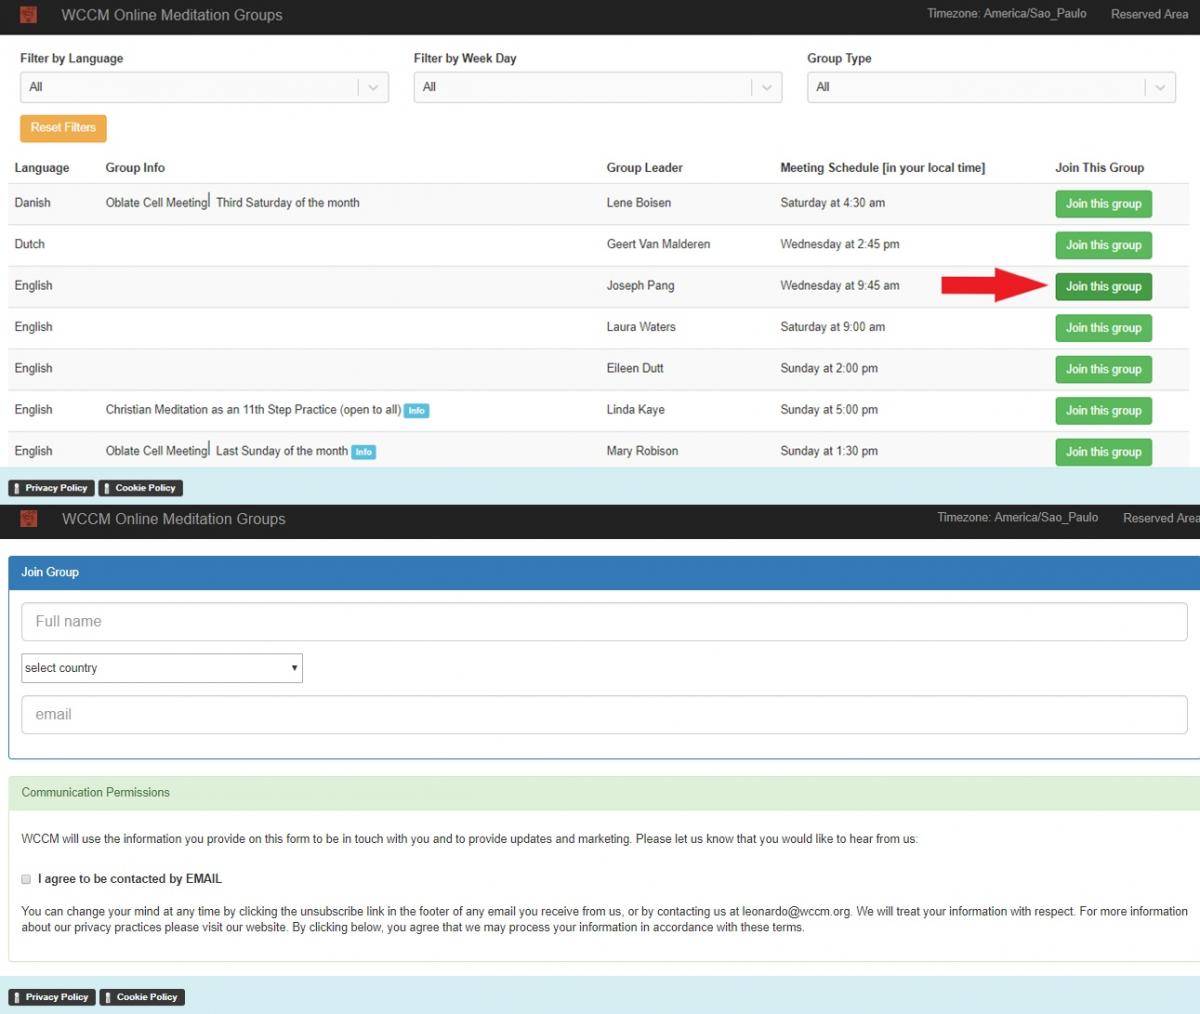This screenshot has width=1200, height=1014.
Task: Select the Dutch language cell
Action: tap(29, 244)
